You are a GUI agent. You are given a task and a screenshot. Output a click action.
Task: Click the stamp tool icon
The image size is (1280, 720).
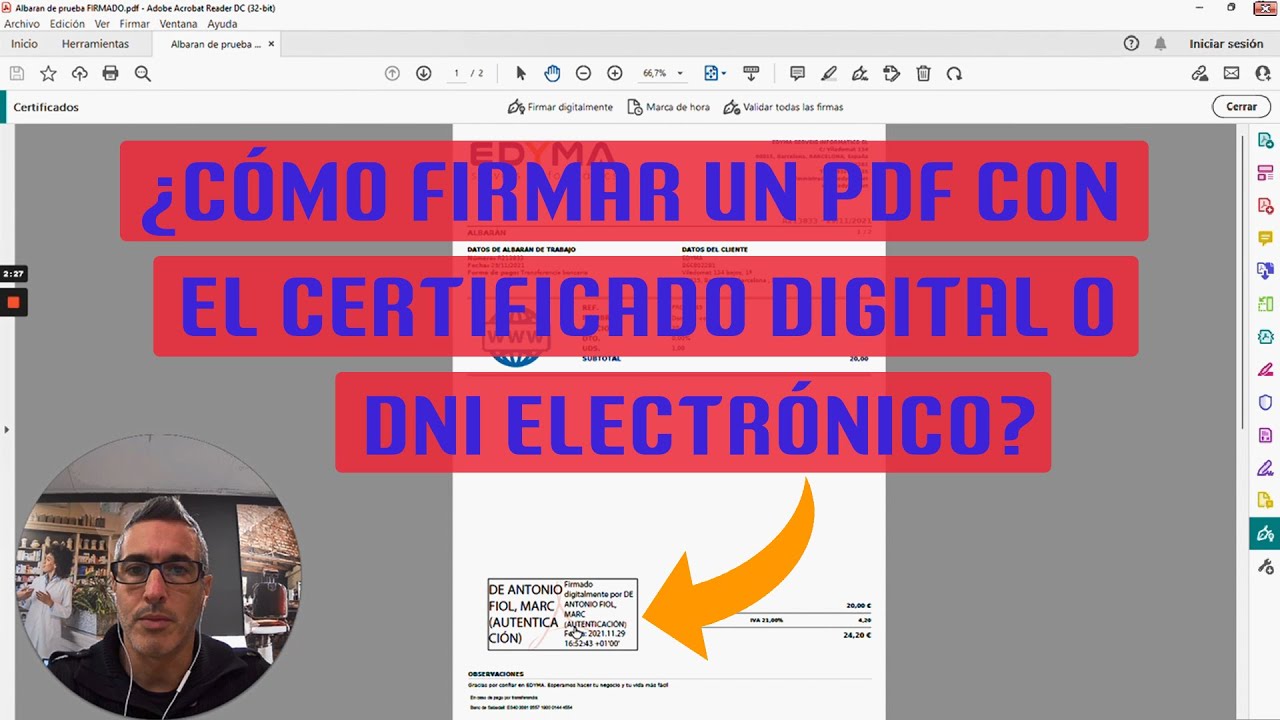tap(892, 73)
